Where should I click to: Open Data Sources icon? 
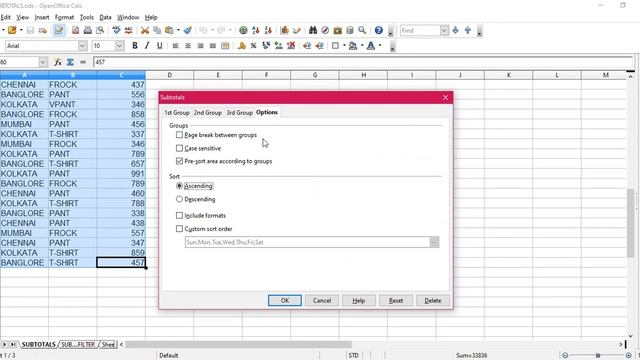(x=350, y=30)
